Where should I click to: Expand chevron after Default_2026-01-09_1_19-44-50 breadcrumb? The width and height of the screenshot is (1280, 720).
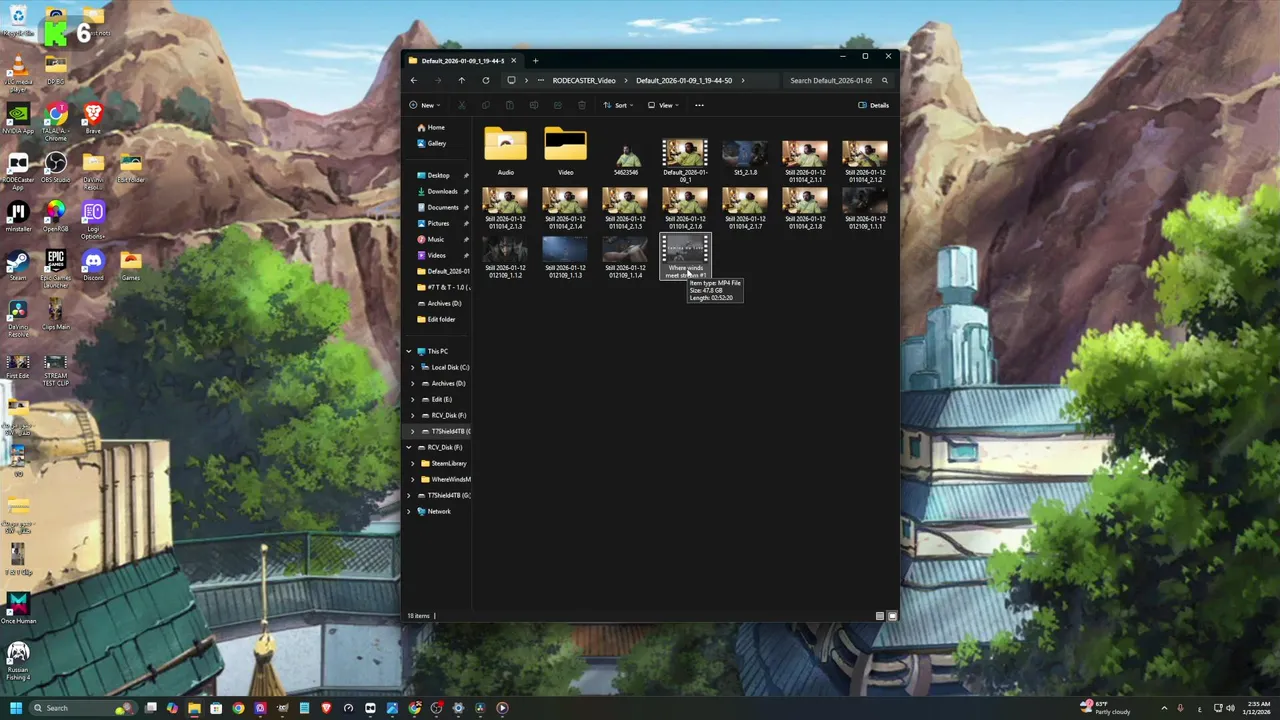tap(743, 80)
